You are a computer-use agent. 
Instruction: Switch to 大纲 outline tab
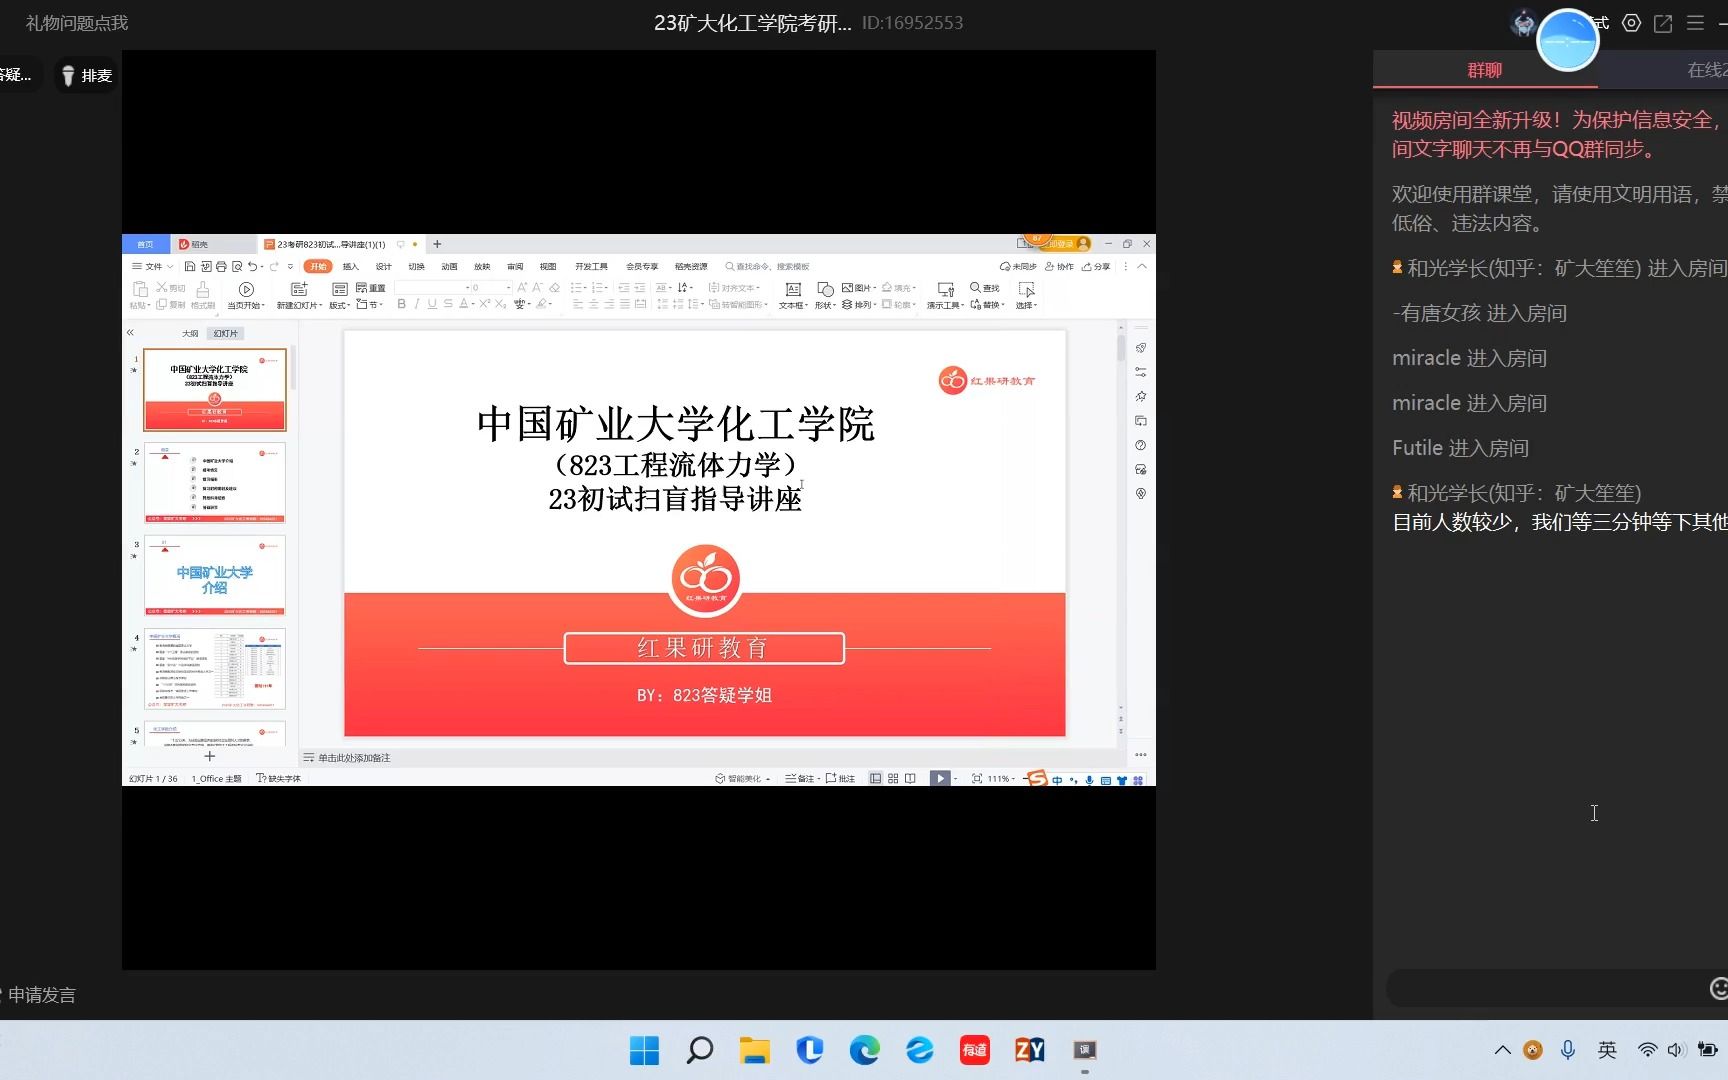[190, 333]
